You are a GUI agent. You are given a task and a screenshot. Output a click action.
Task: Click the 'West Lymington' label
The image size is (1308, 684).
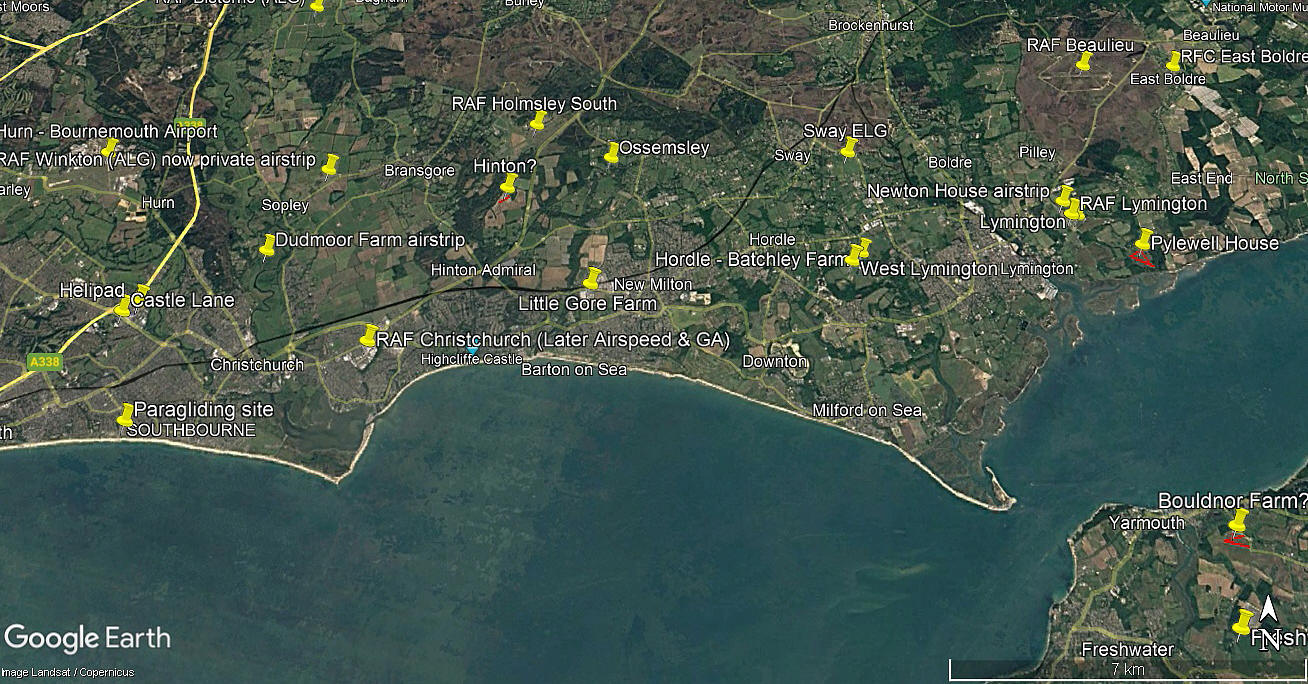(928, 269)
